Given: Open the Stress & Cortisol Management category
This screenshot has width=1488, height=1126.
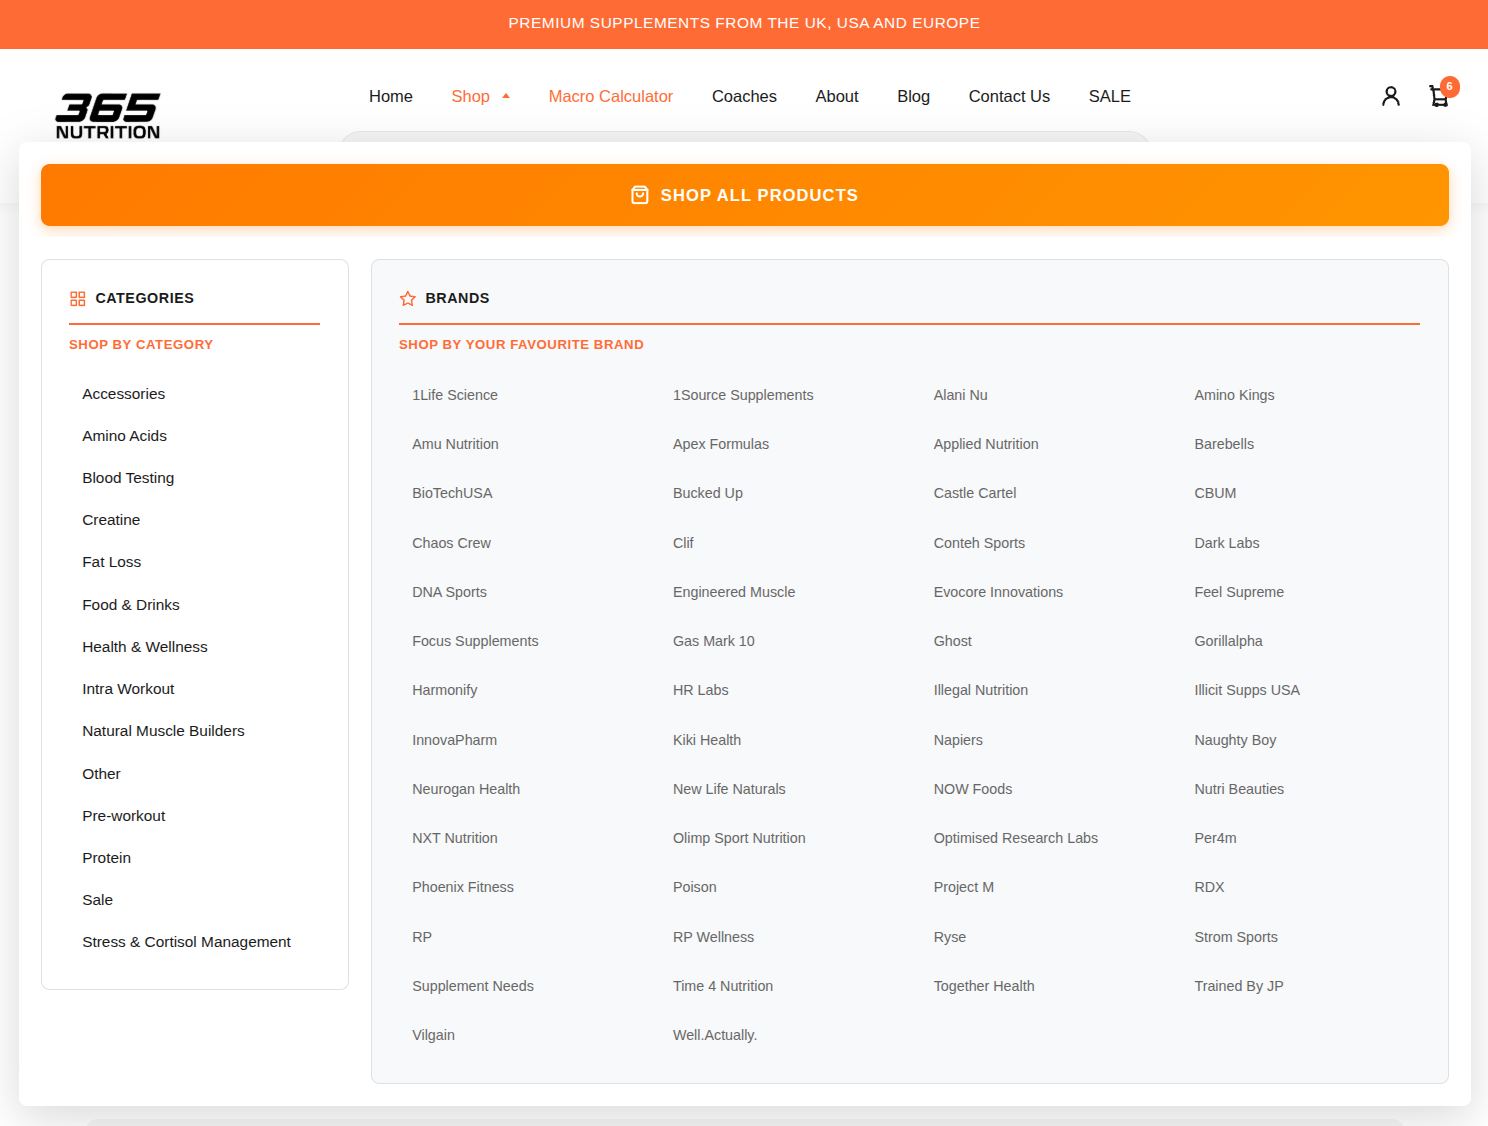Looking at the screenshot, I should pos(187,942).
